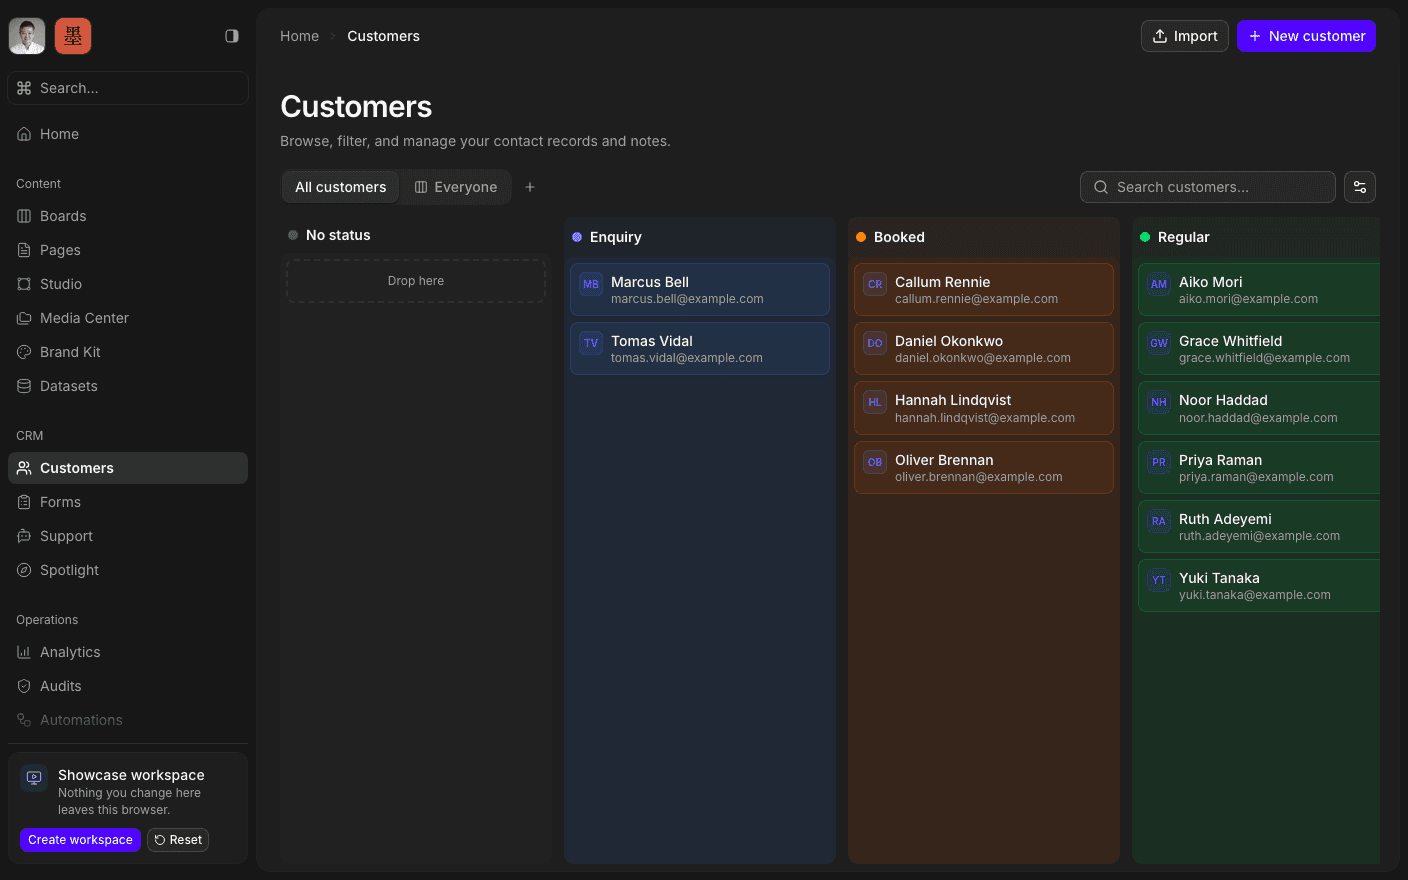Open the Daniel Okonkwo customer card
This screenshot has width=1408, height=880.
tap(984, 349)
